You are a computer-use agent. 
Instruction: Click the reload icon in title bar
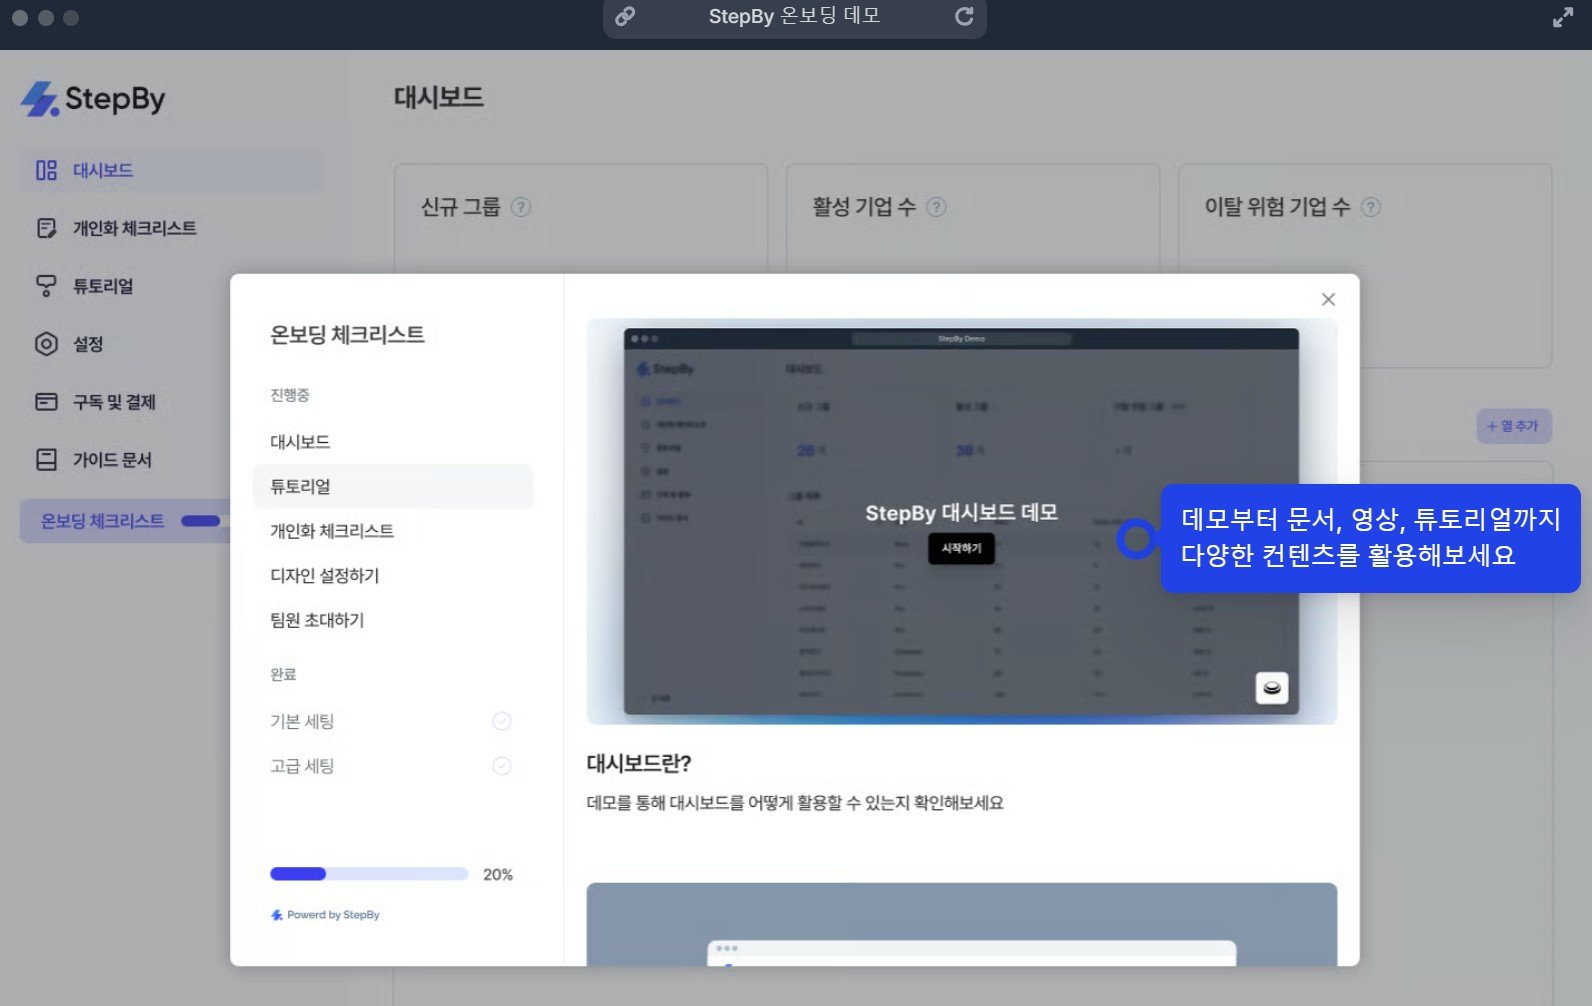pyautogui.click(x=964, y=17)
